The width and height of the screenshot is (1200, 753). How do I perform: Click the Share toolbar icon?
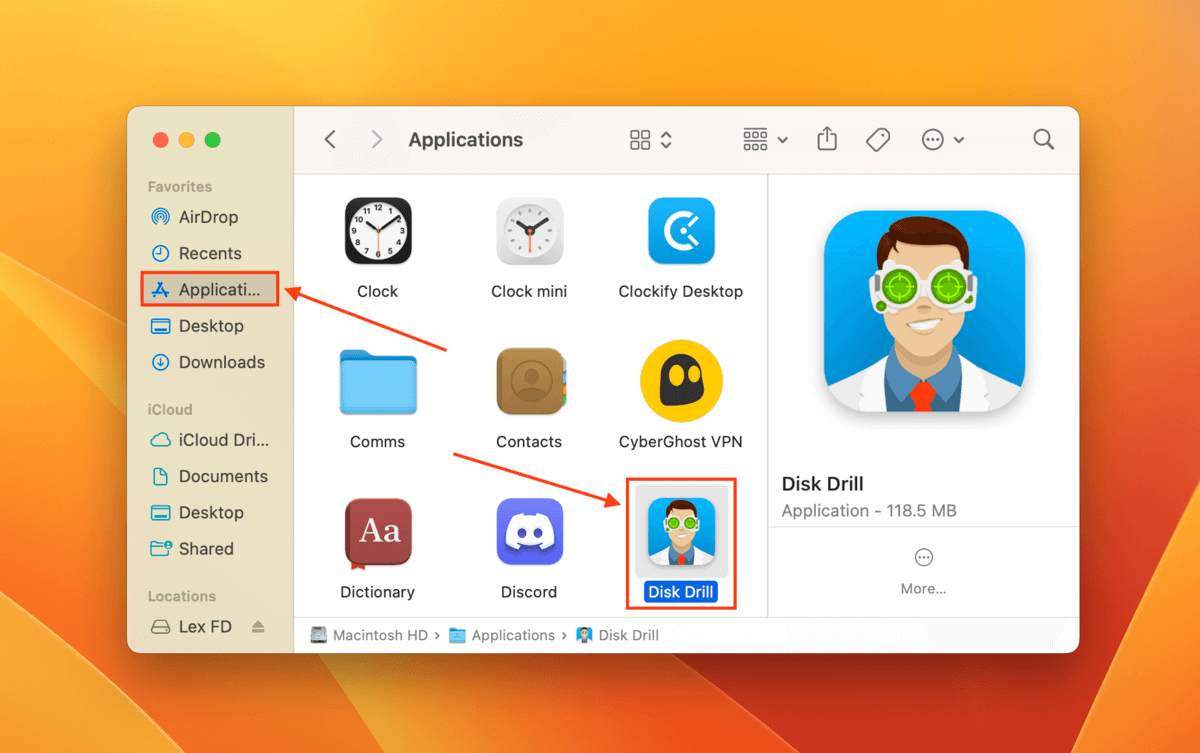827,140
